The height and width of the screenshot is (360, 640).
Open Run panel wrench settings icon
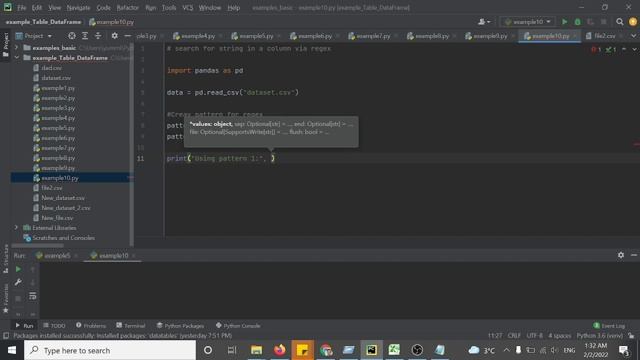tap(18, 282)
